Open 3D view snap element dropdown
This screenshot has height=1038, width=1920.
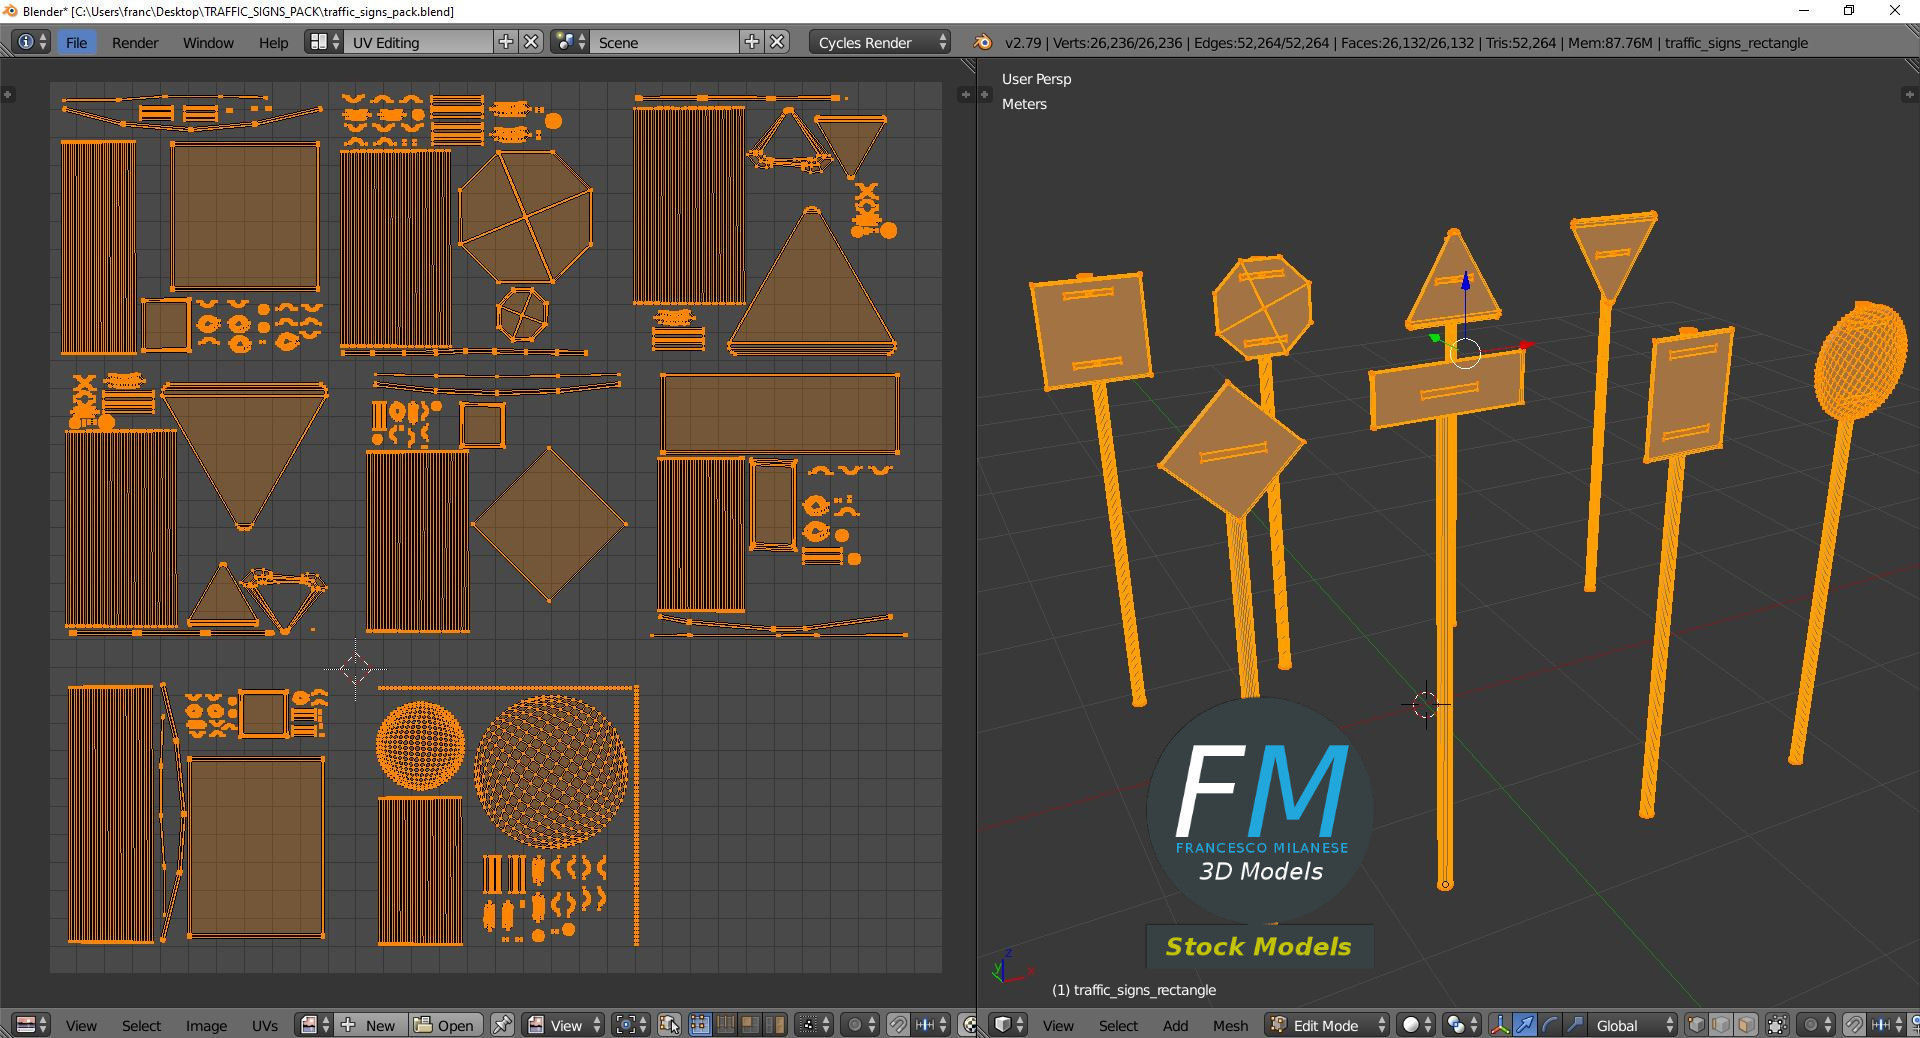pos(1886,1025)
